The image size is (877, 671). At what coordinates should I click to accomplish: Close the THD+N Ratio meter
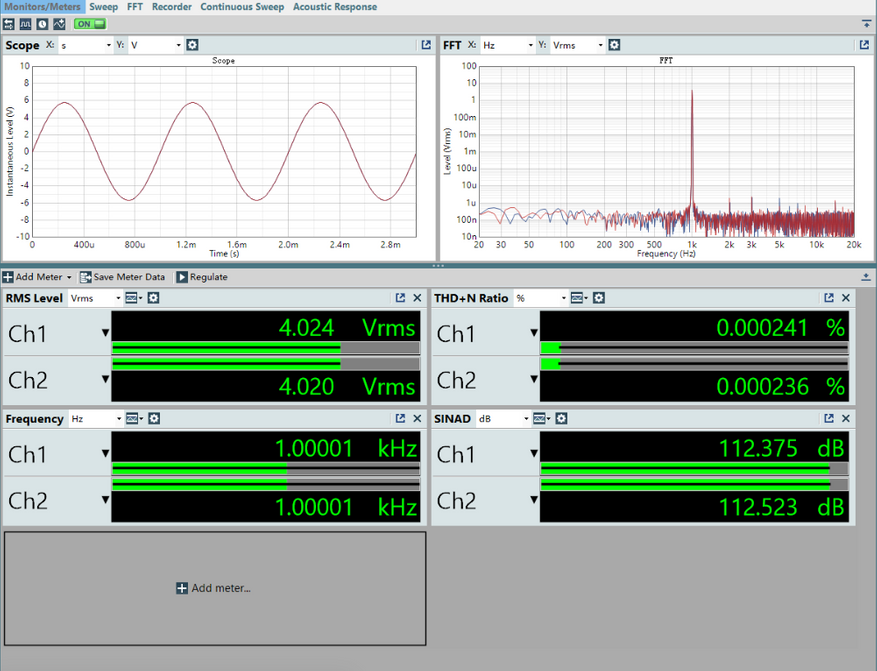coord(846,298)
